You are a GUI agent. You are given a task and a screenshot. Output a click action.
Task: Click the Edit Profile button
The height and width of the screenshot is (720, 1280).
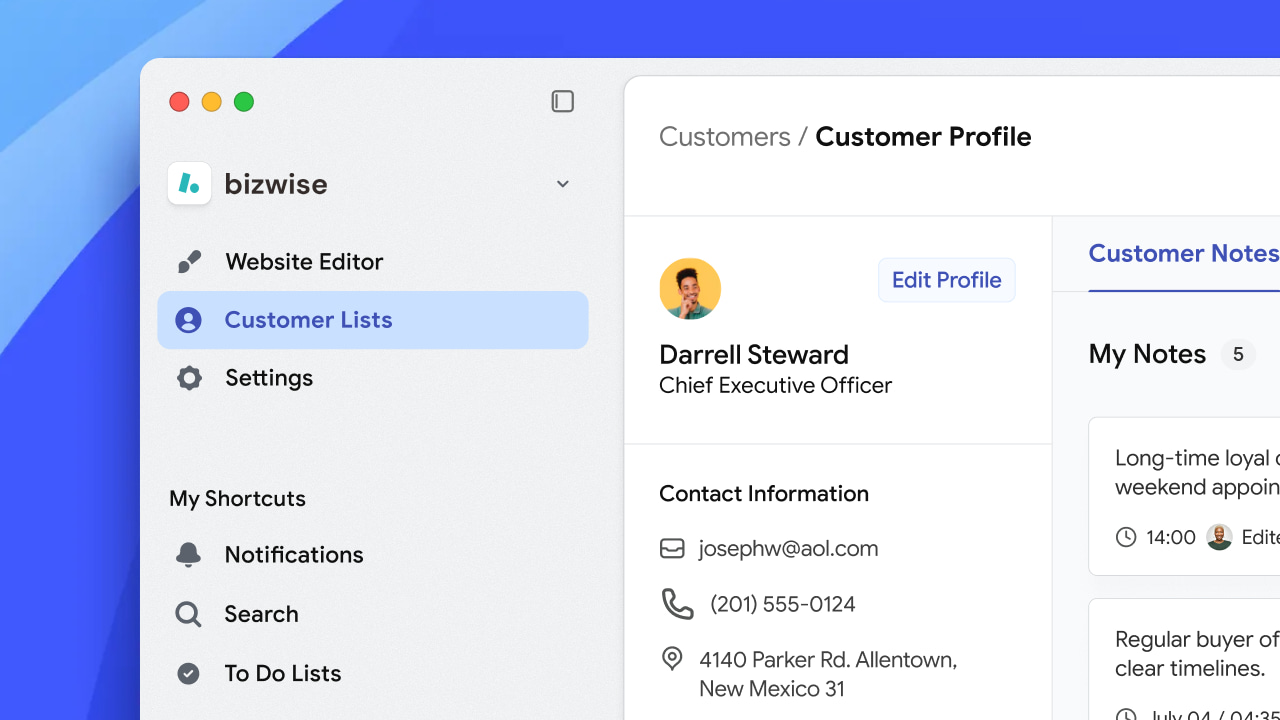(x=947, y=280)
